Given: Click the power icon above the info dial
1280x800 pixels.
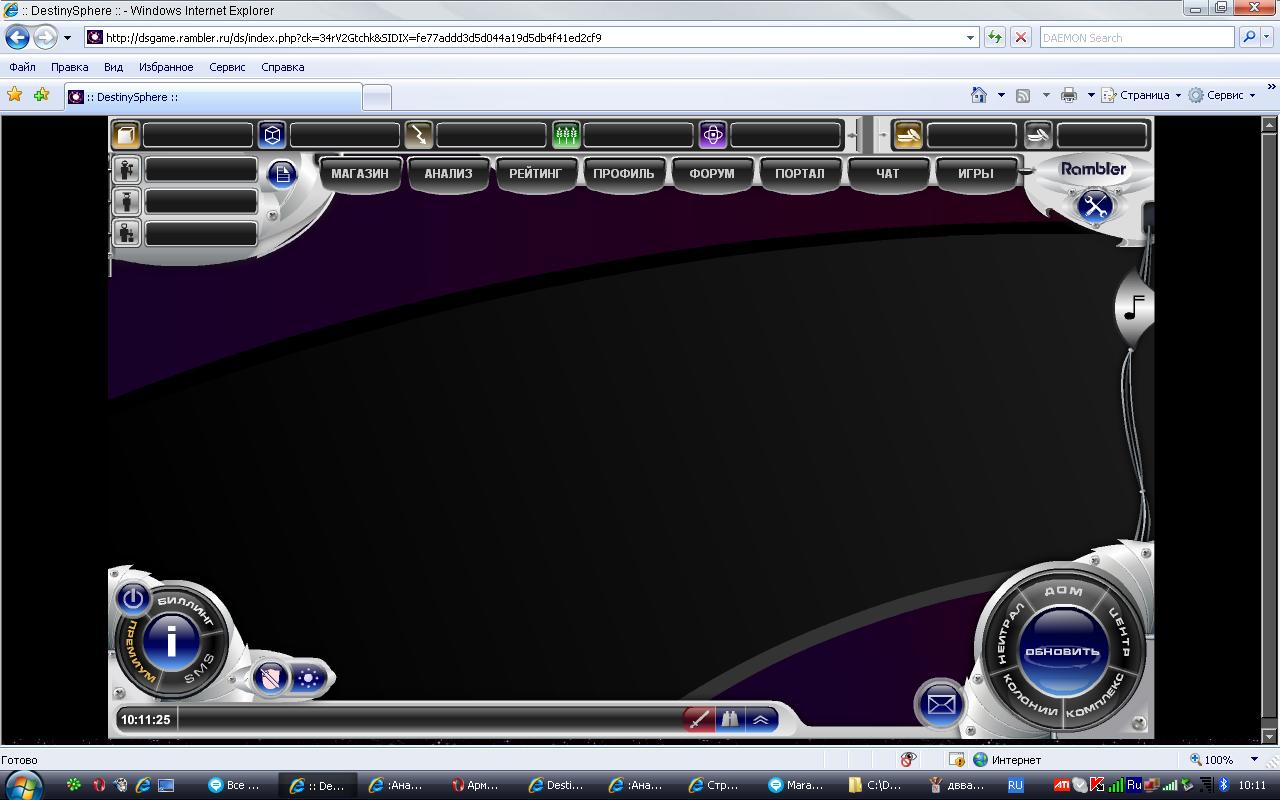Looking at the screenshot, I should 133,599.
